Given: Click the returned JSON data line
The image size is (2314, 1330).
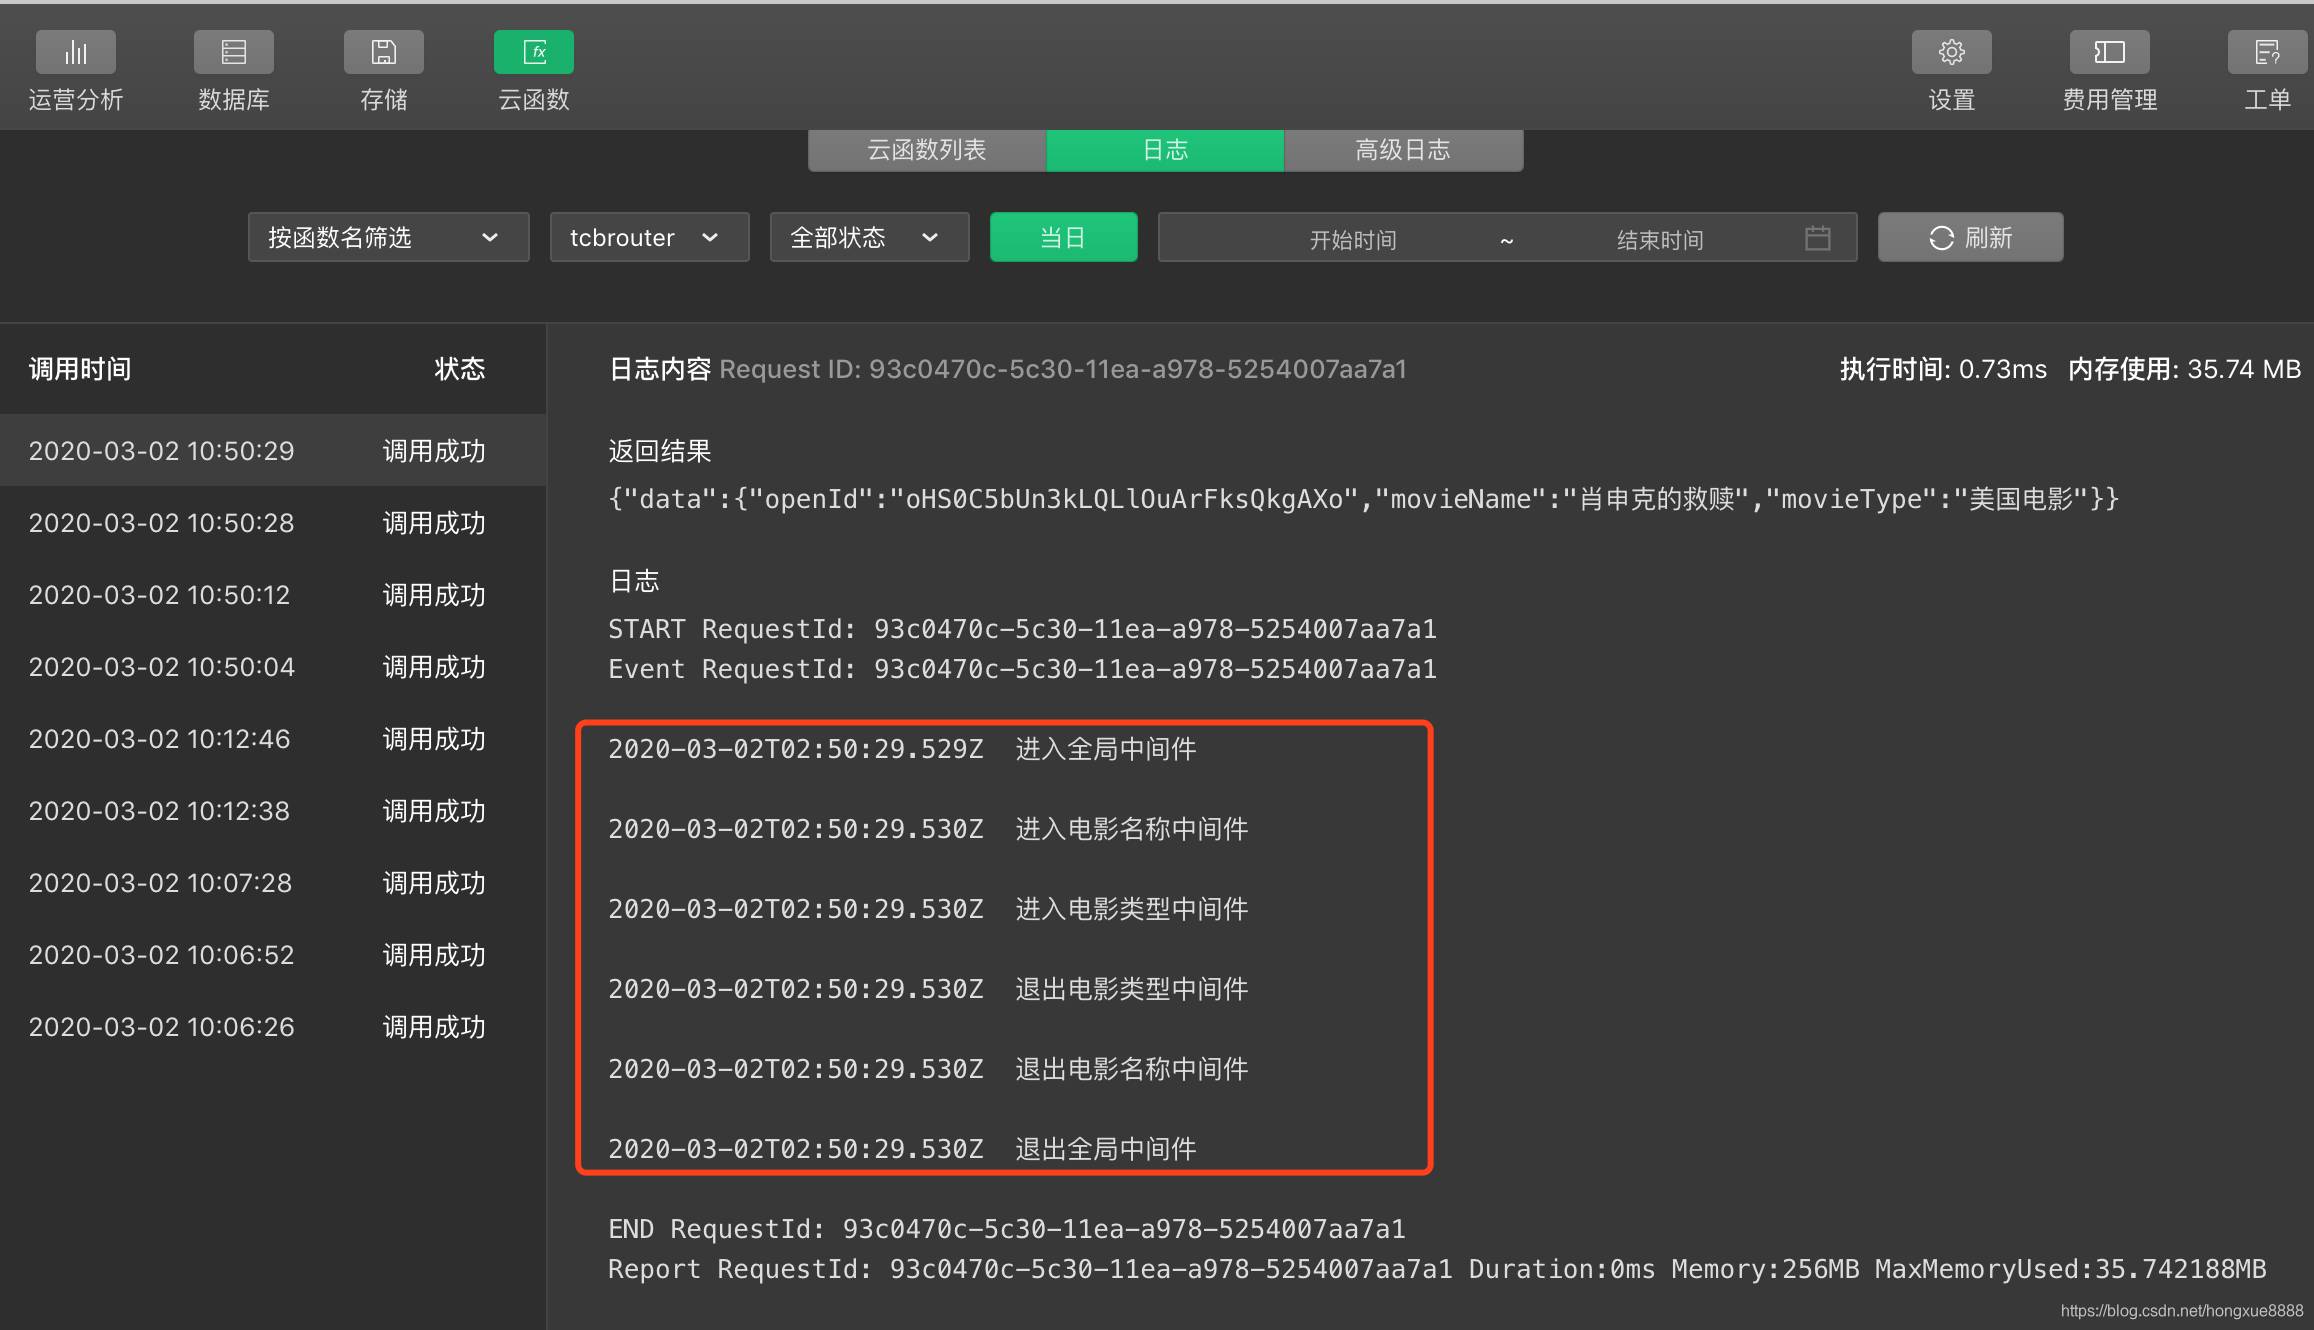Looking at the screenshot, I should (1364, 499).
